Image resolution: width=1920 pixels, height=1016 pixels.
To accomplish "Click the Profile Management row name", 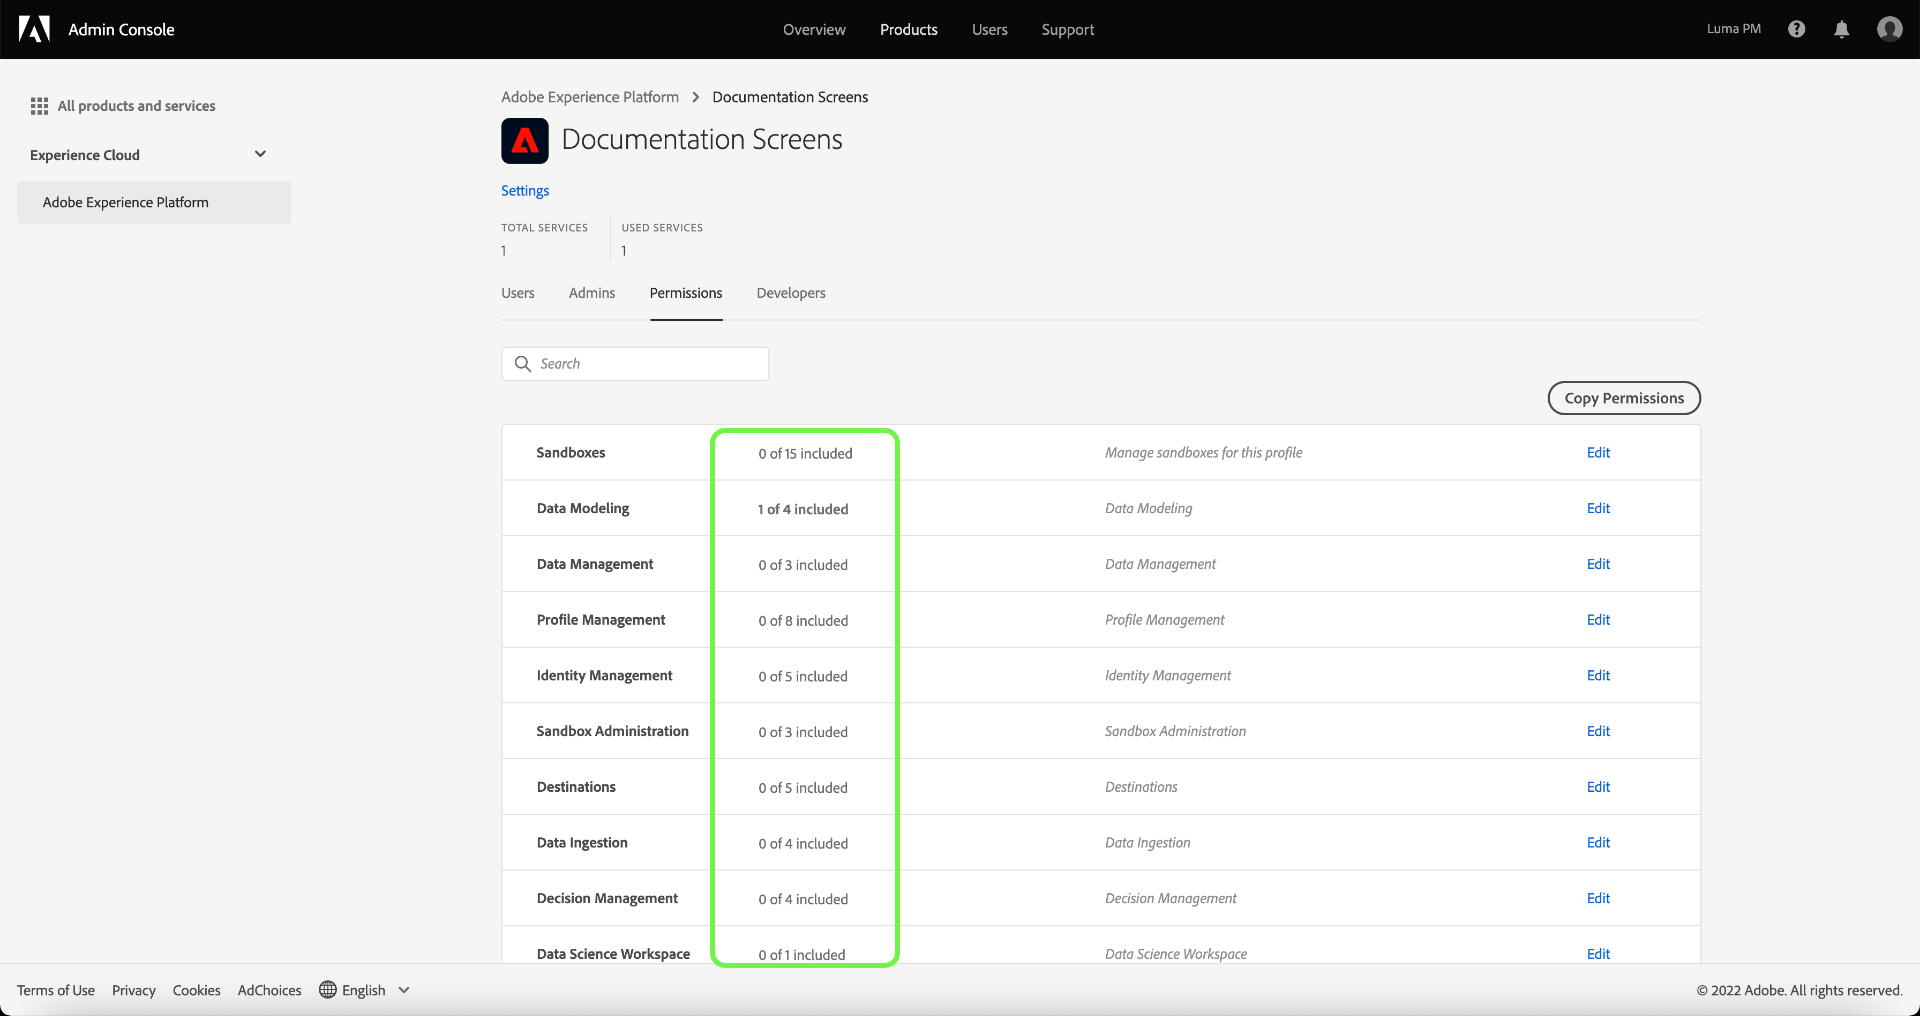I will pos(601,620).
